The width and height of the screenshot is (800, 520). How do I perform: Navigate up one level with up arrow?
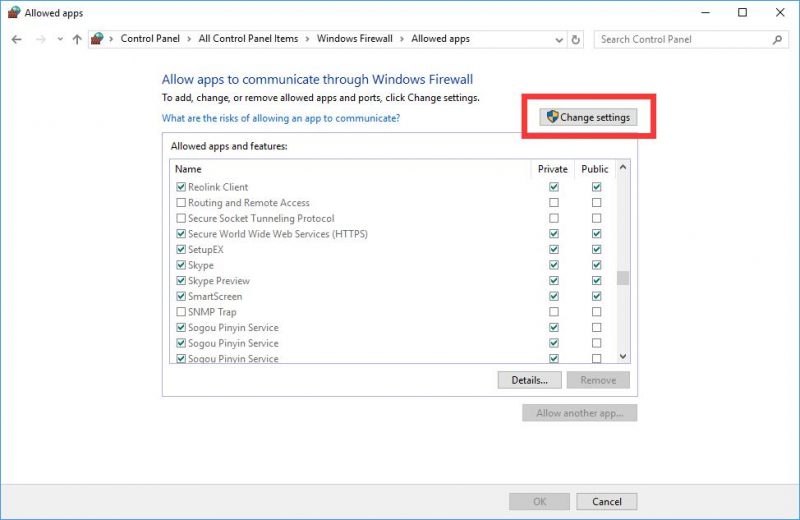tap(77, 39)
